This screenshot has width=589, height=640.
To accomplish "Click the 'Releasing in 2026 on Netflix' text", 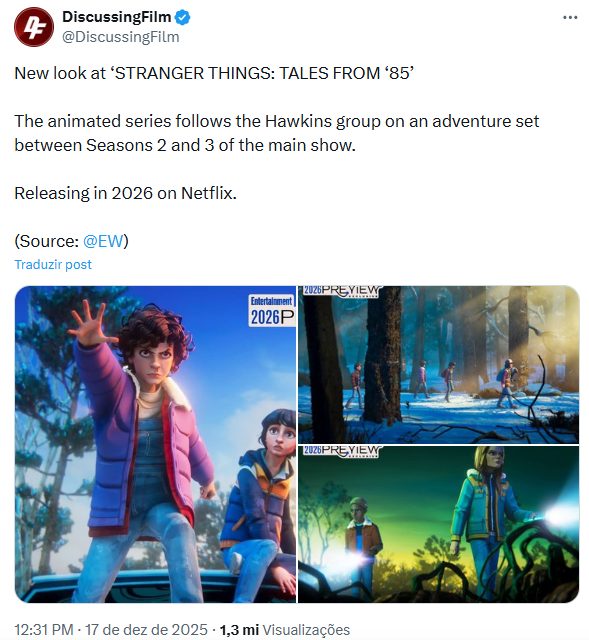I will click(x=126, y=193).
